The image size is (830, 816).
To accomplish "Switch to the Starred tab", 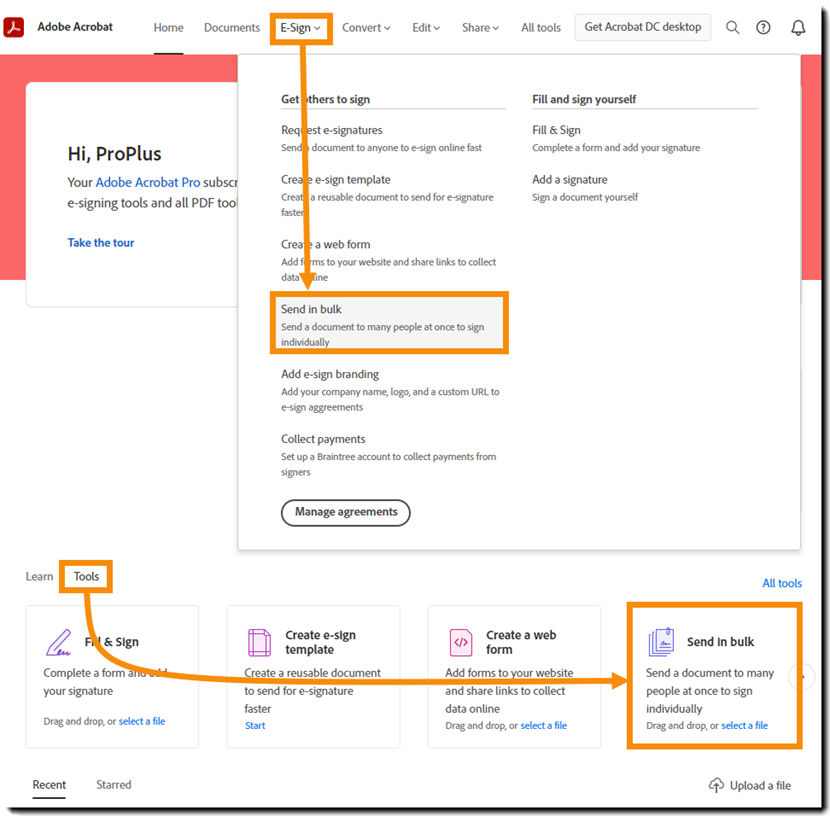I will coord(113,785).
